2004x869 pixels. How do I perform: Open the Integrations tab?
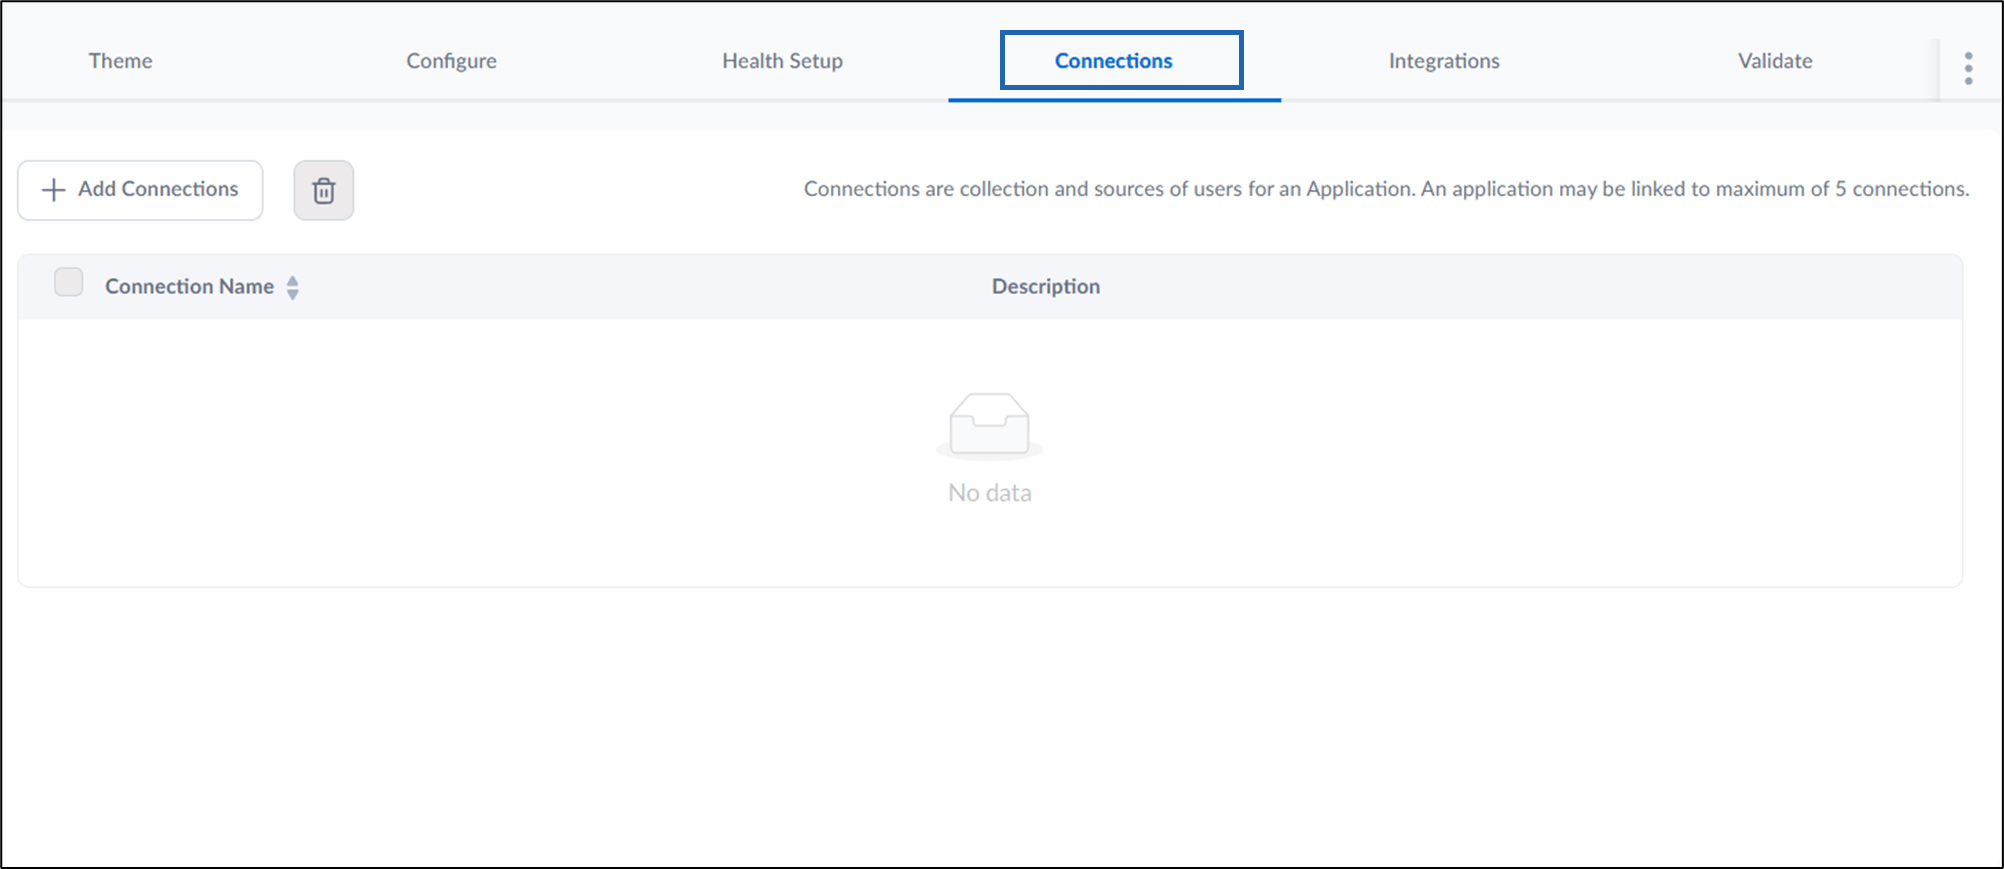click(1444, 61)
